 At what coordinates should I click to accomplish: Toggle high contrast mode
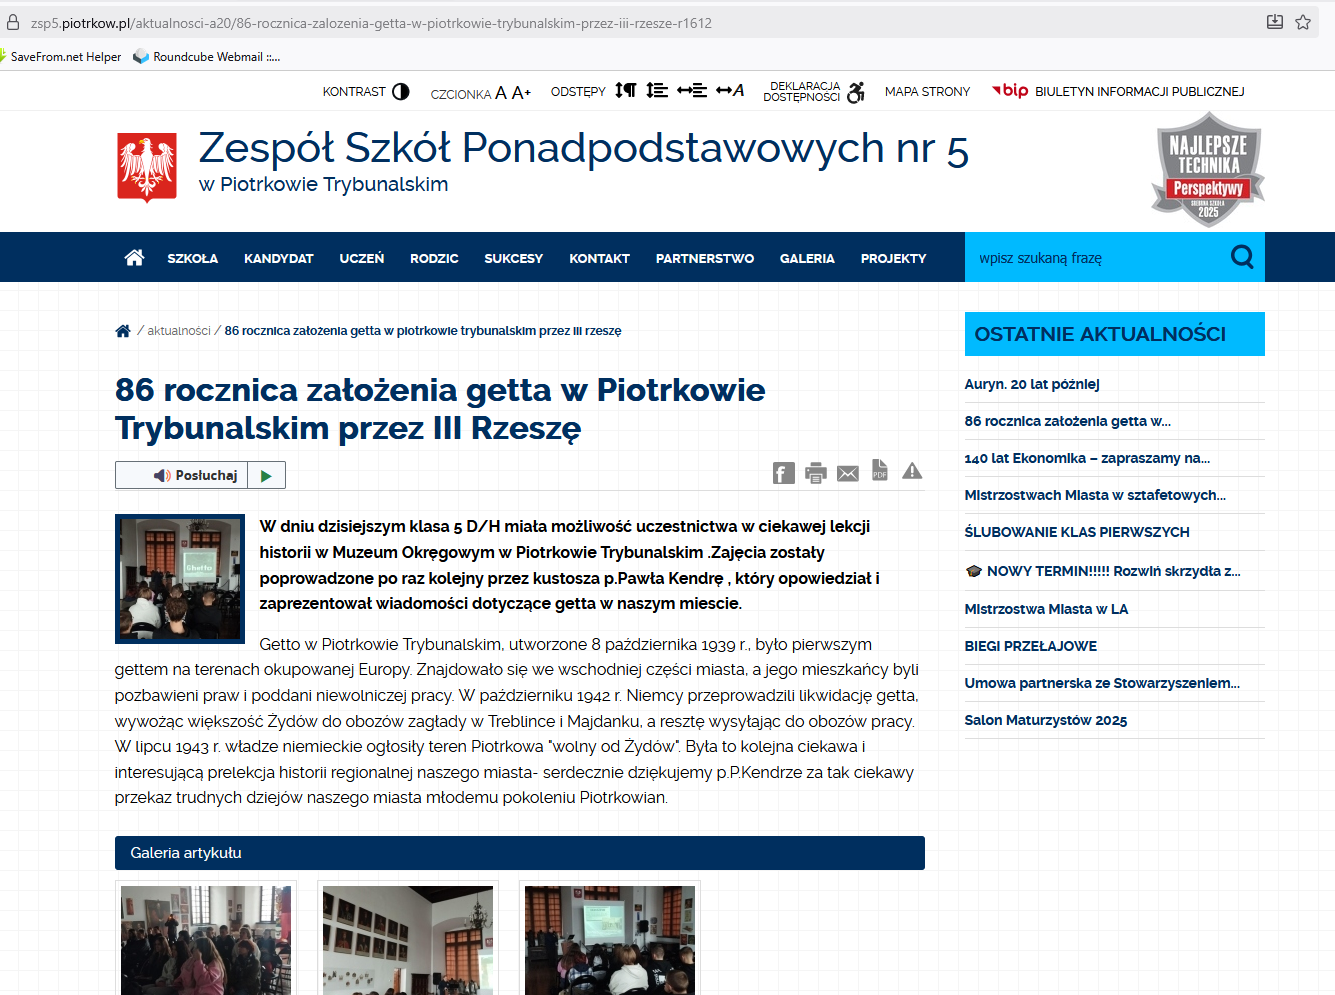[x=400, y=91]
